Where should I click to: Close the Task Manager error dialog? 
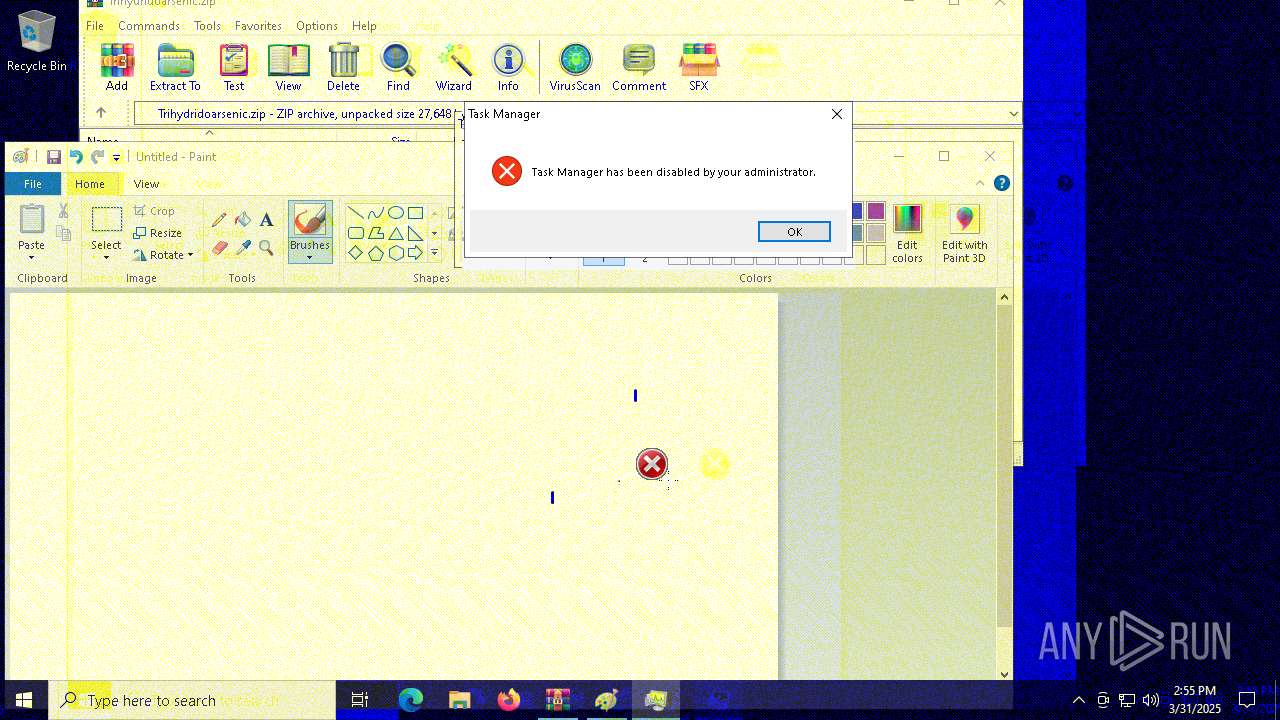pyautogui.click(x=837, y=114)
